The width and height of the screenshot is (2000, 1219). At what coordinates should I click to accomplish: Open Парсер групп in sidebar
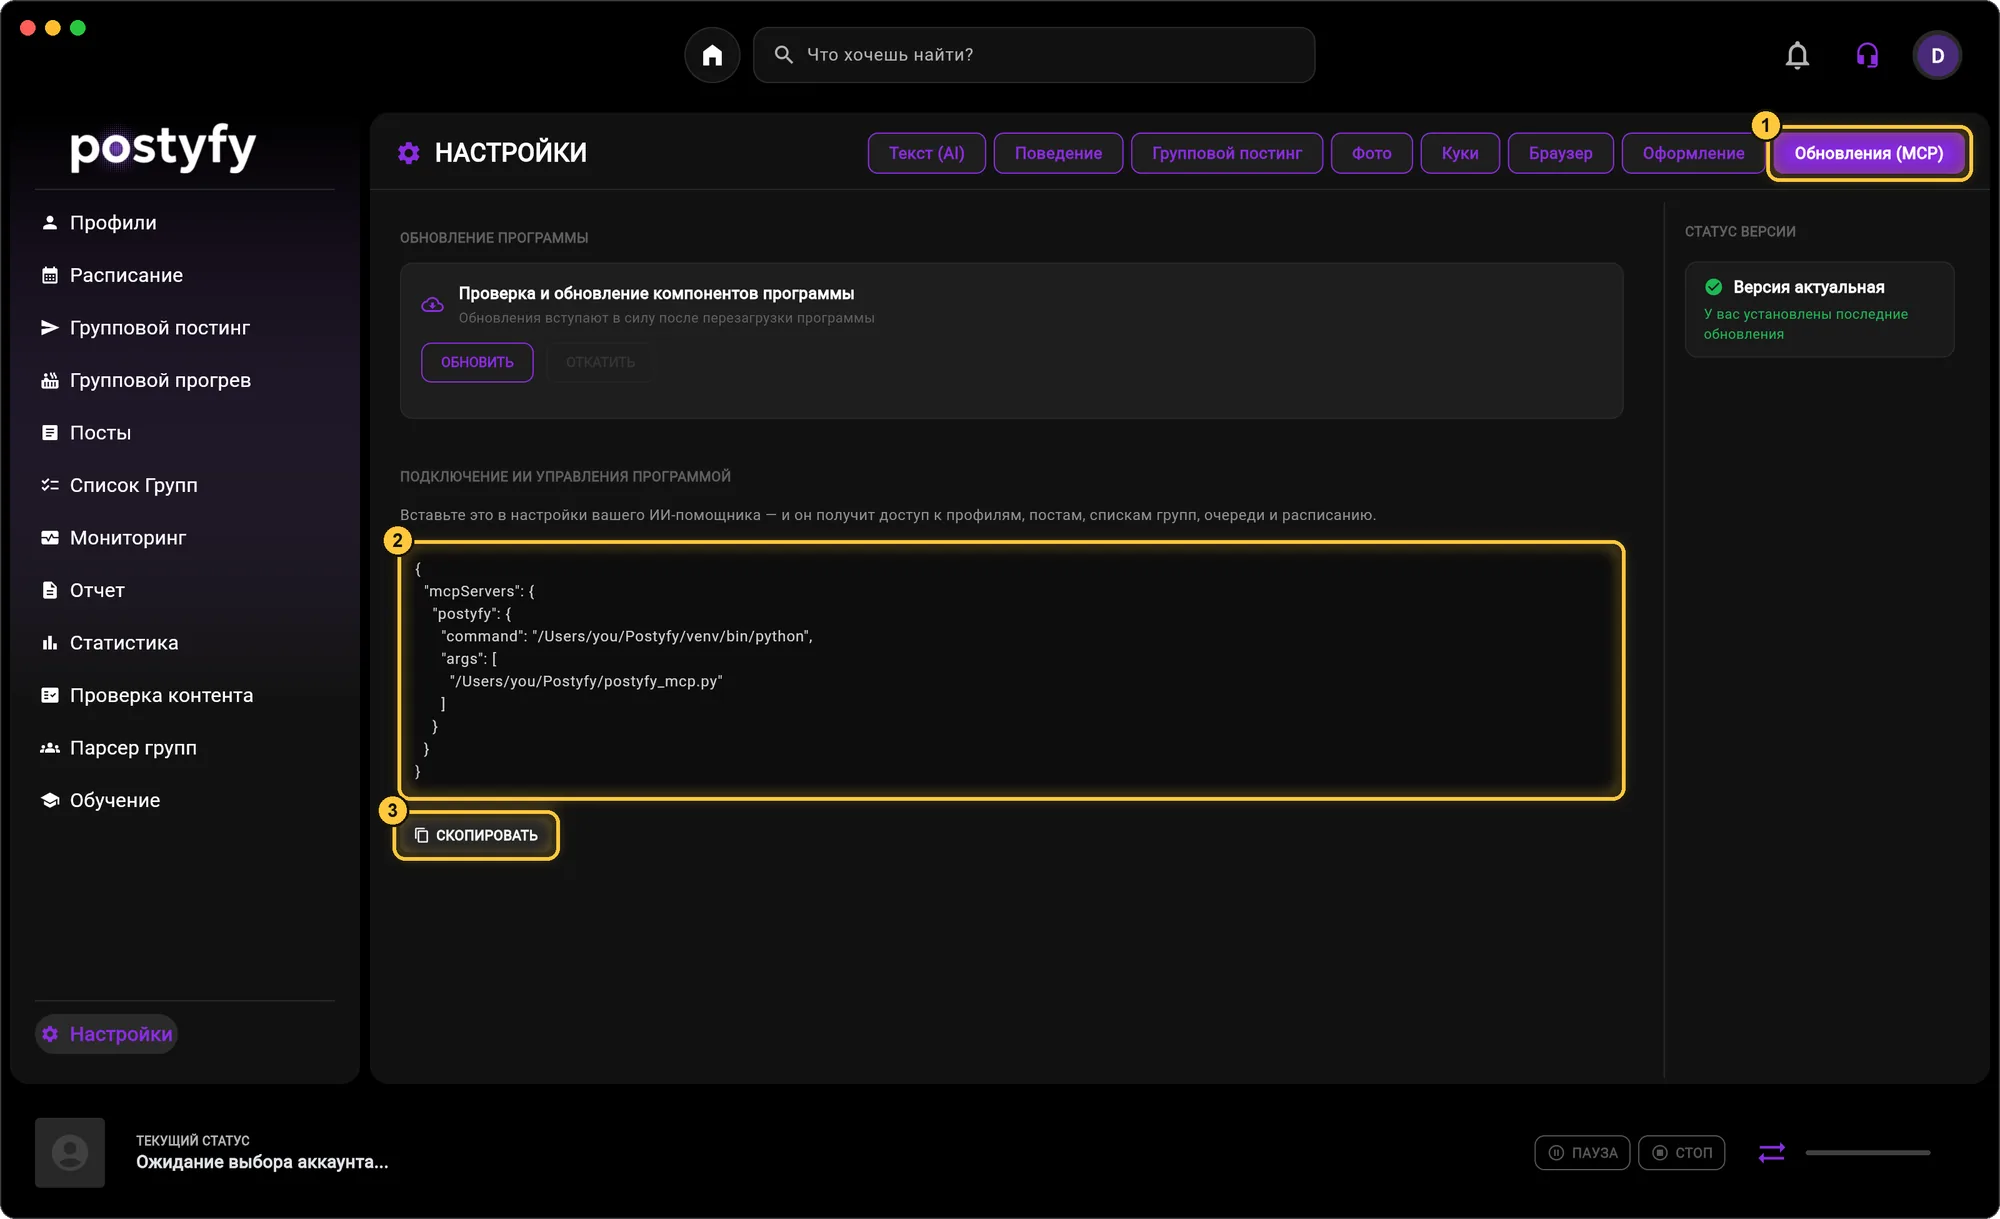click(x=118, y=748)
